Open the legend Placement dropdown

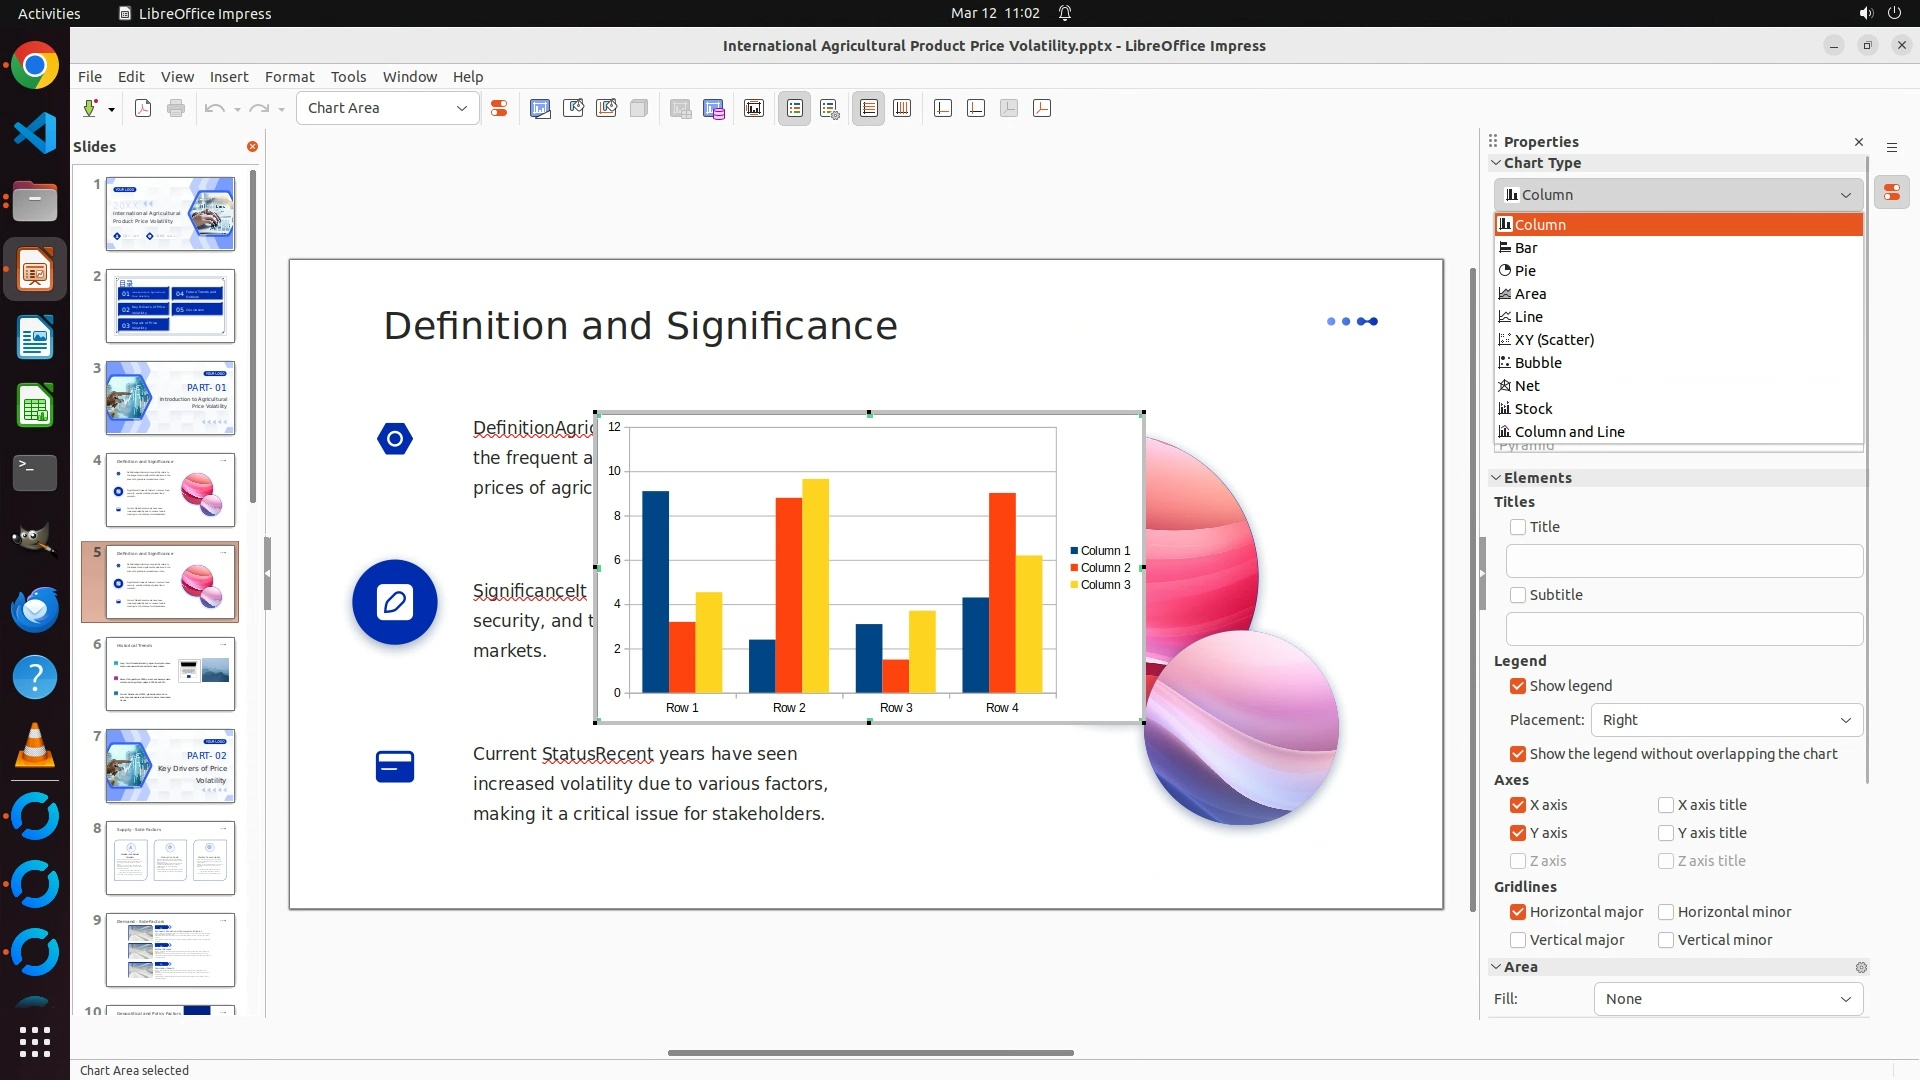click(1726, 720)
